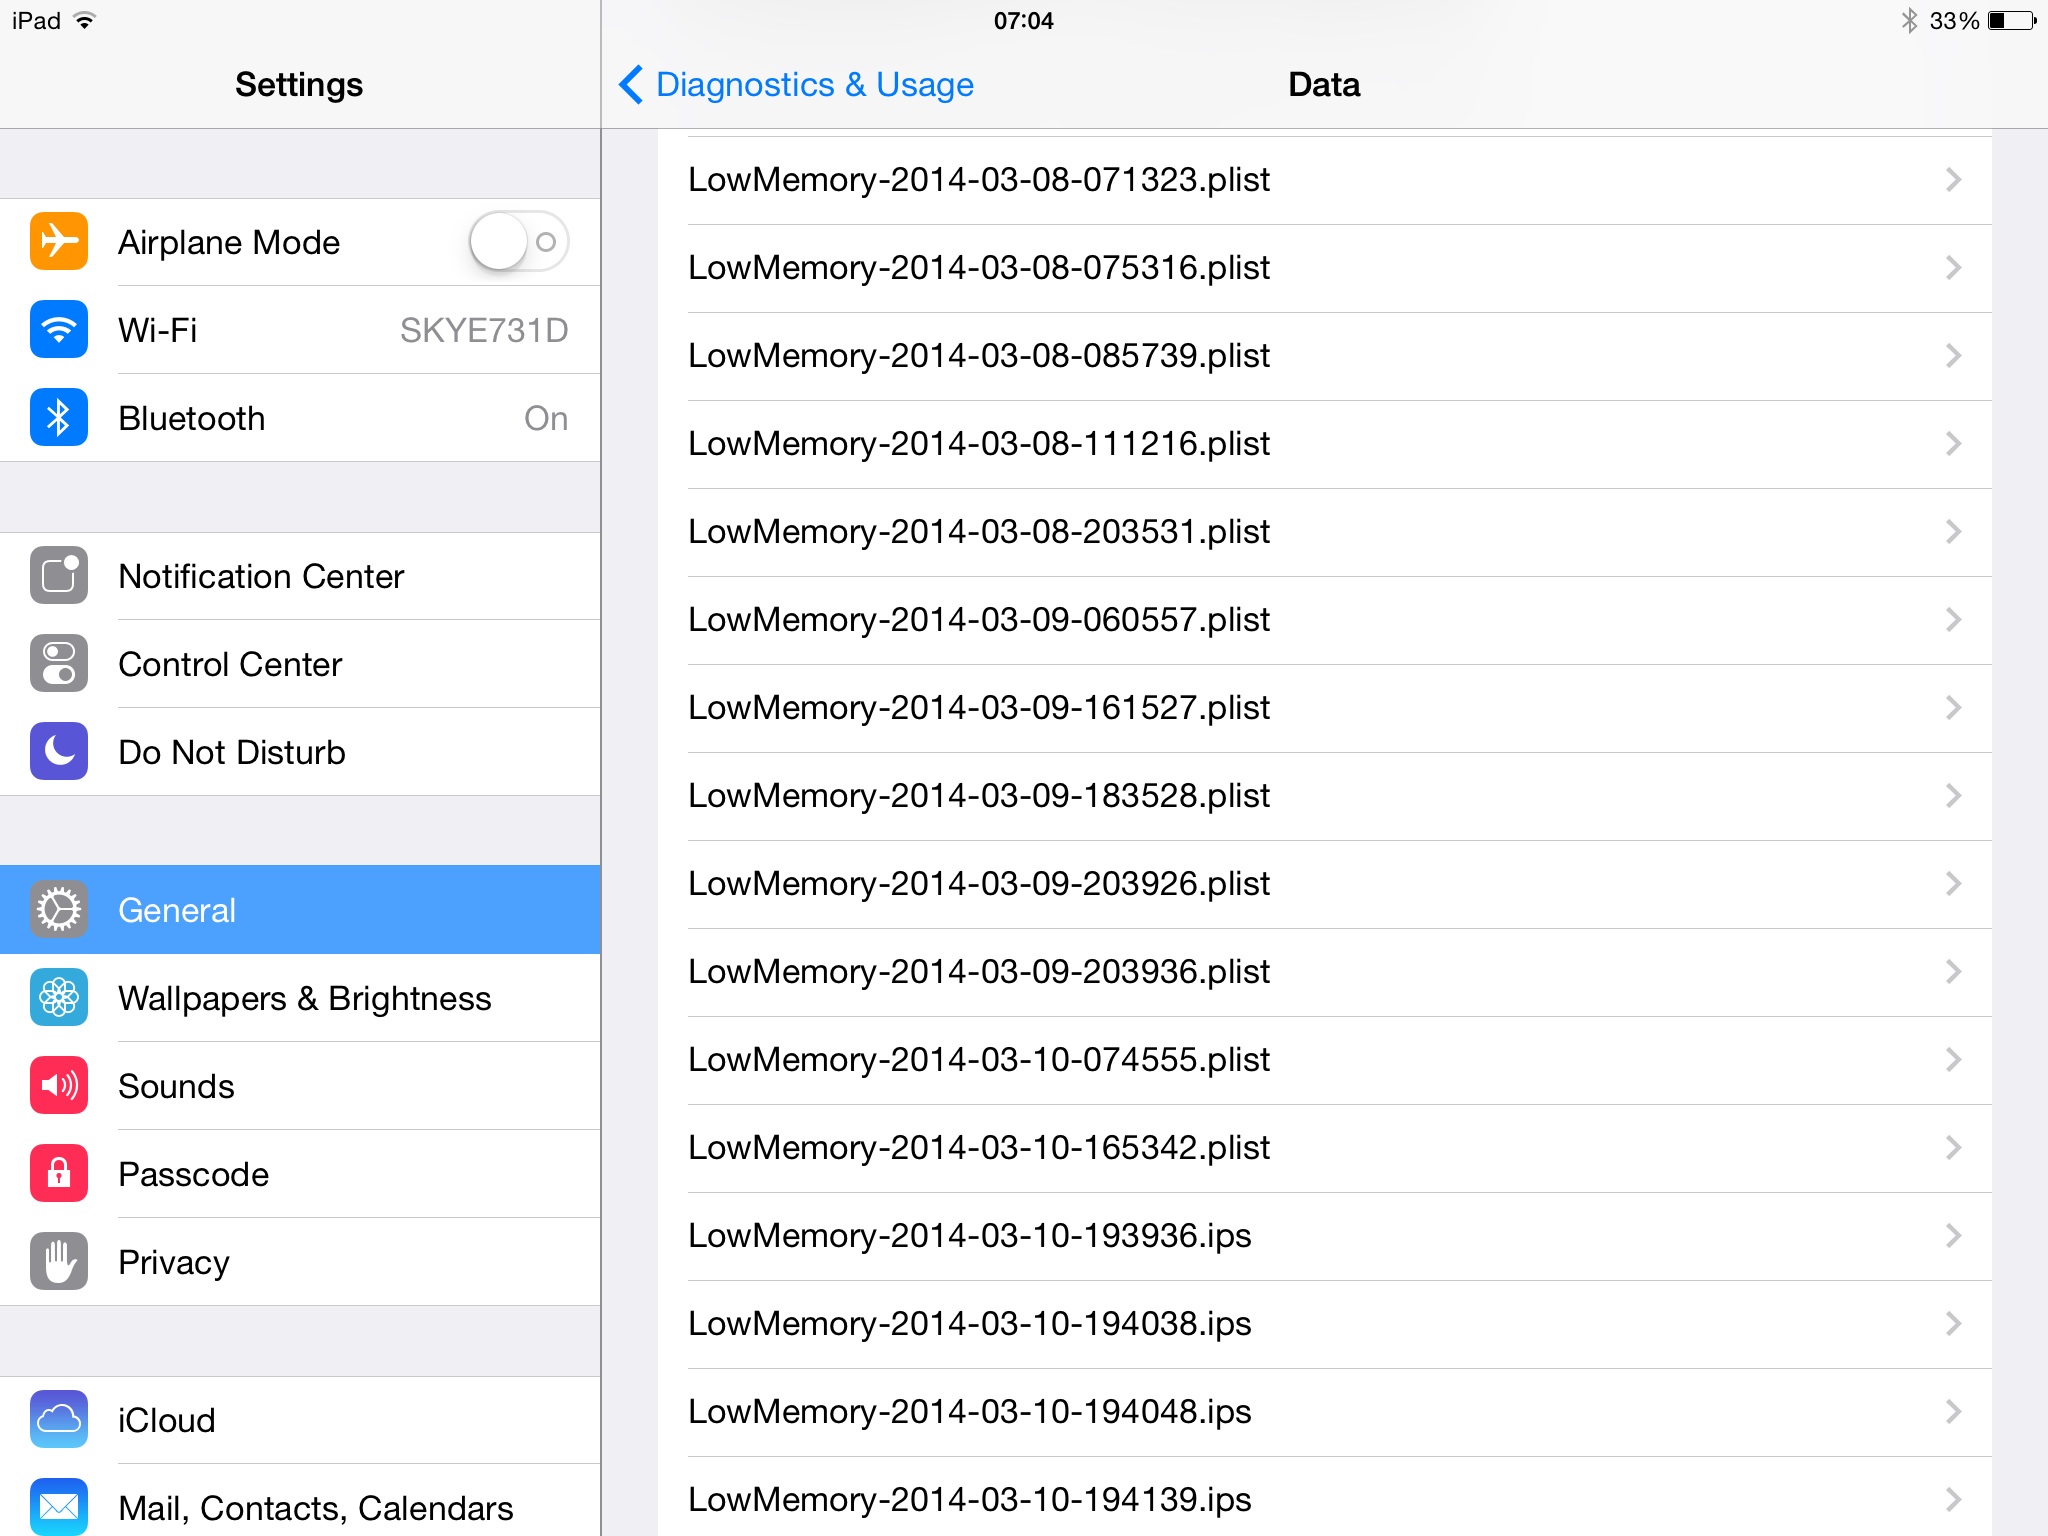This screenshot has width=2048, height=1536.
Task: Open chevron for LowMemory-2014-03-08-071323.plist
Action: click(1953, 180)
